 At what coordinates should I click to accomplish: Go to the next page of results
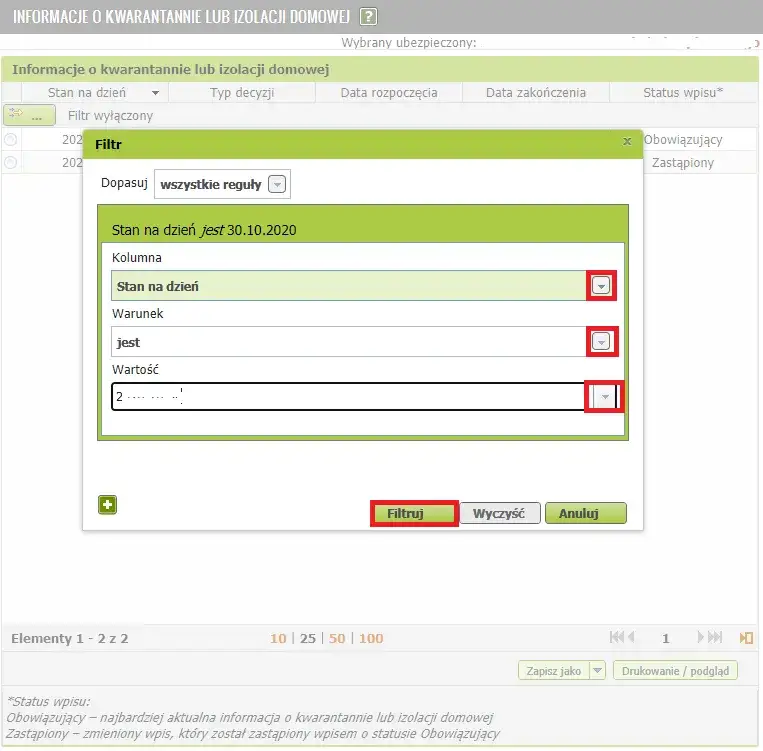(701, 637)
